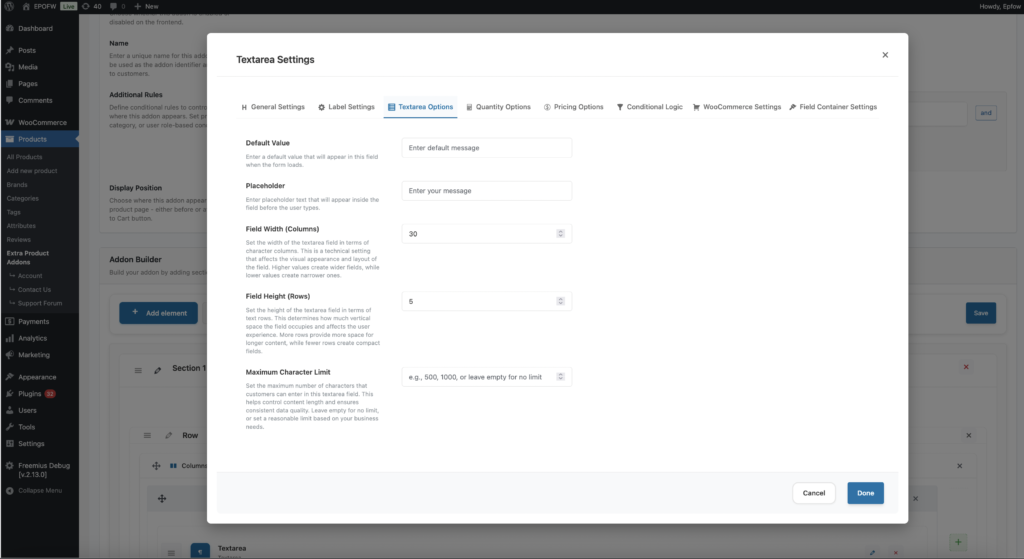Image resolution: width=1024 pixels, height=559 pixels.
Task: Click the WooCommerce Settings cart icon
Action: (696, 107)
